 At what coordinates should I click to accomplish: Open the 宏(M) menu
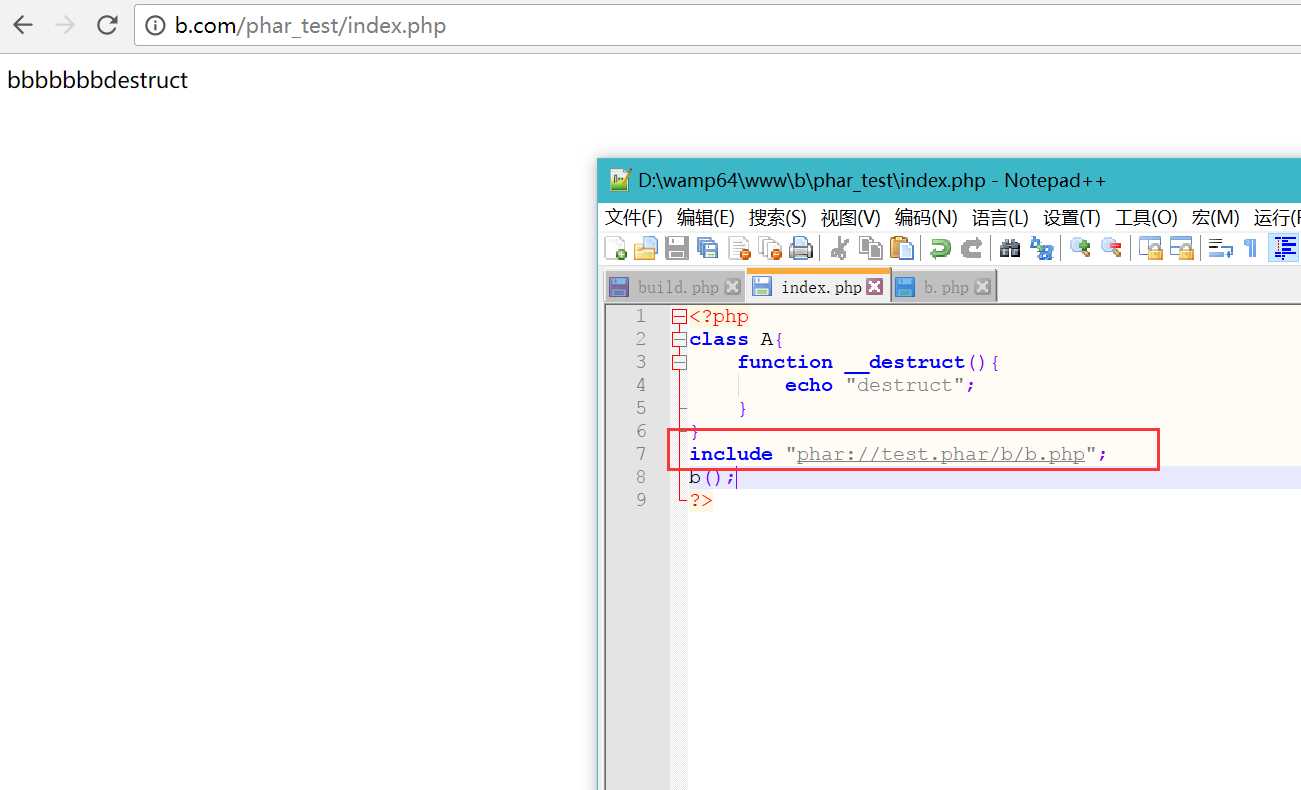click(x=1216, y=217)
